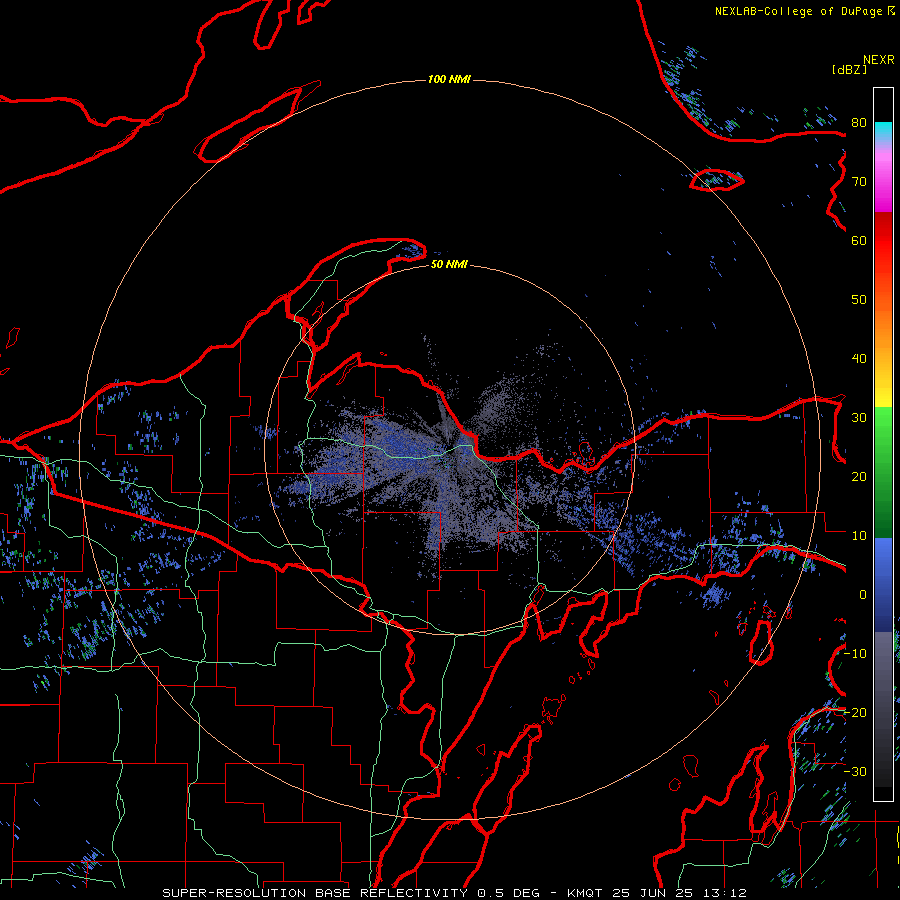Click the [dBZ] unit label
900x900 pixels.
click(849, 70)
